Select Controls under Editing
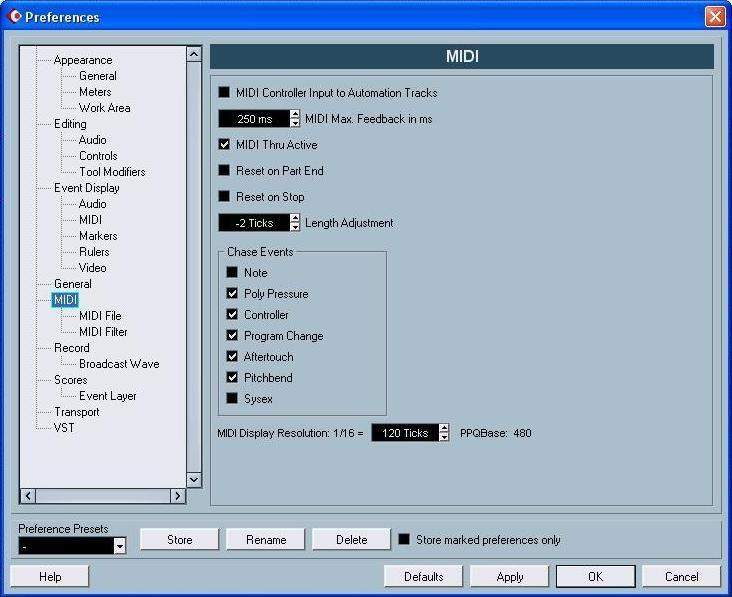This screenshot has width=732, height=597. pos(98,155)
